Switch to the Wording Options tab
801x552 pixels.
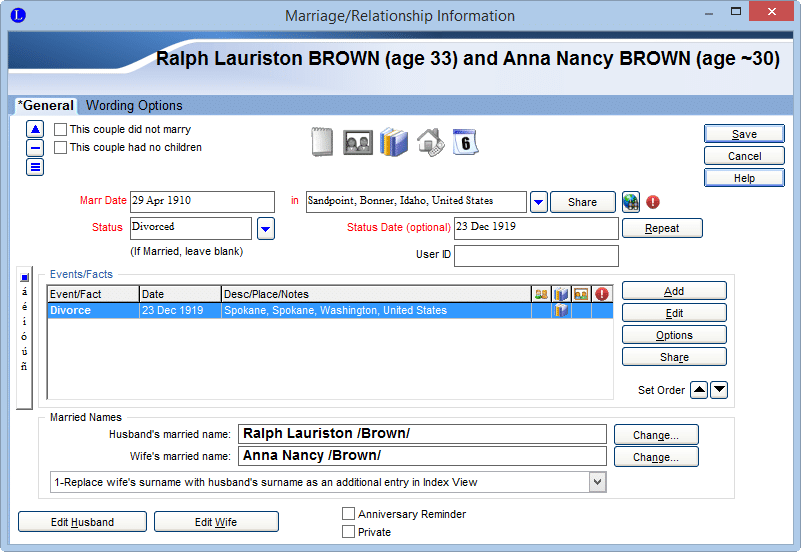[134, 105]
